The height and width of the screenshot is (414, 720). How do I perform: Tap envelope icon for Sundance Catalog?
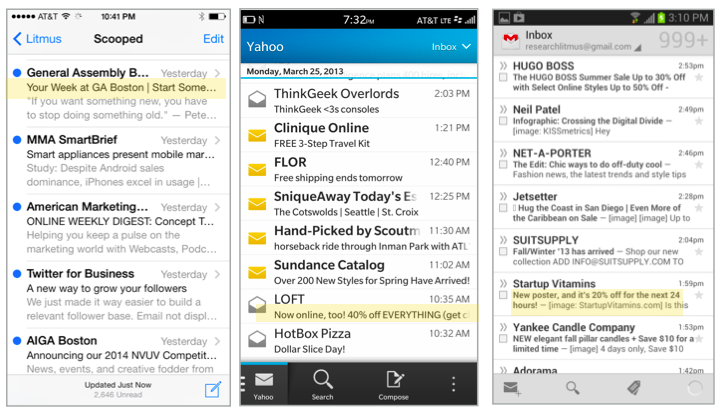click(257, 273)
